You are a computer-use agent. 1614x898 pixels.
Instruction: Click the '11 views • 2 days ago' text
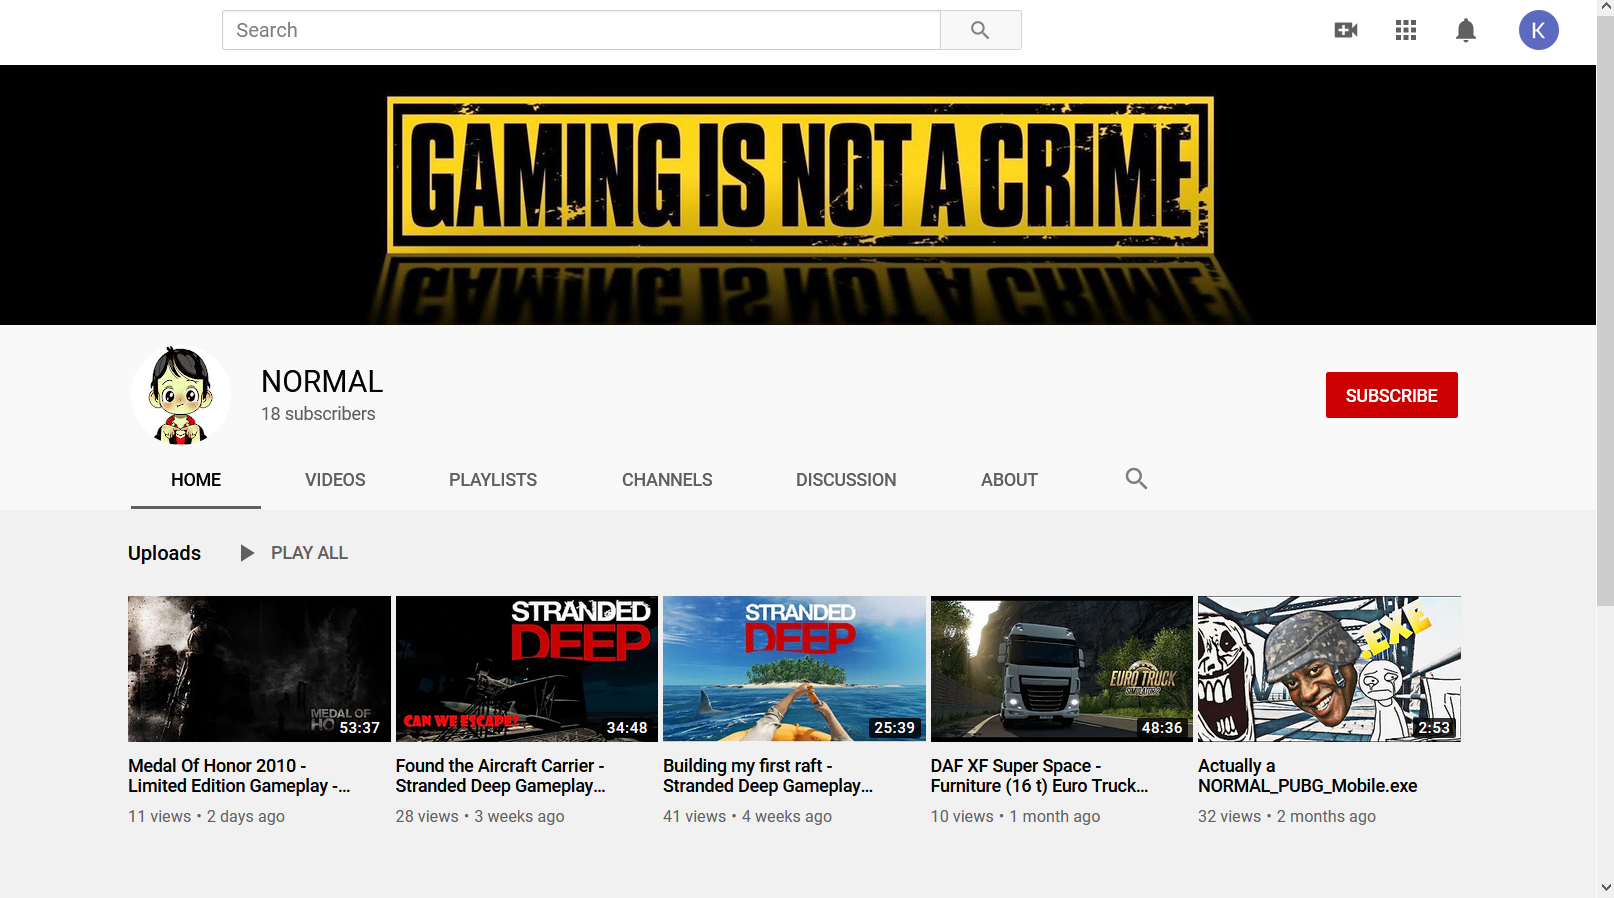pos(206,817)
